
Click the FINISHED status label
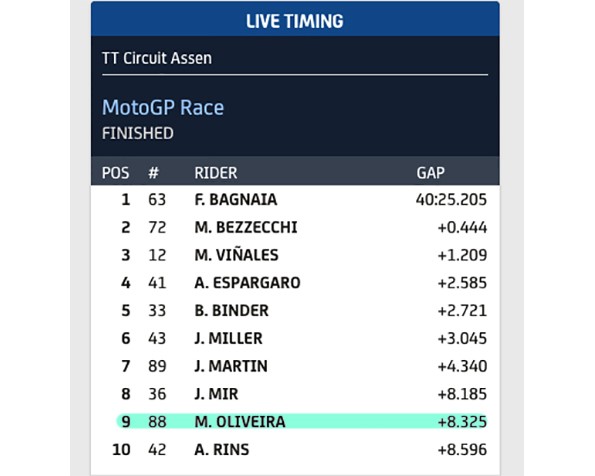[137, 133]
